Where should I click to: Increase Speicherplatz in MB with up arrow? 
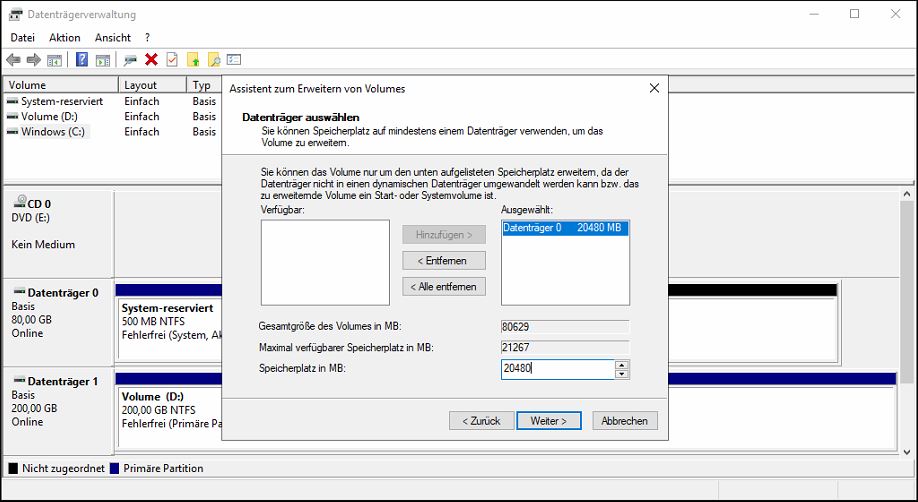click(x=622, y=365)
